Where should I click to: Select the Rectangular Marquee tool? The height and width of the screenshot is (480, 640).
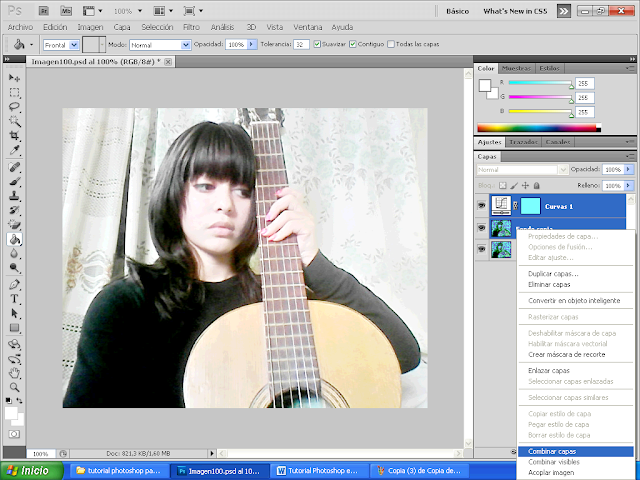(14, 92)
